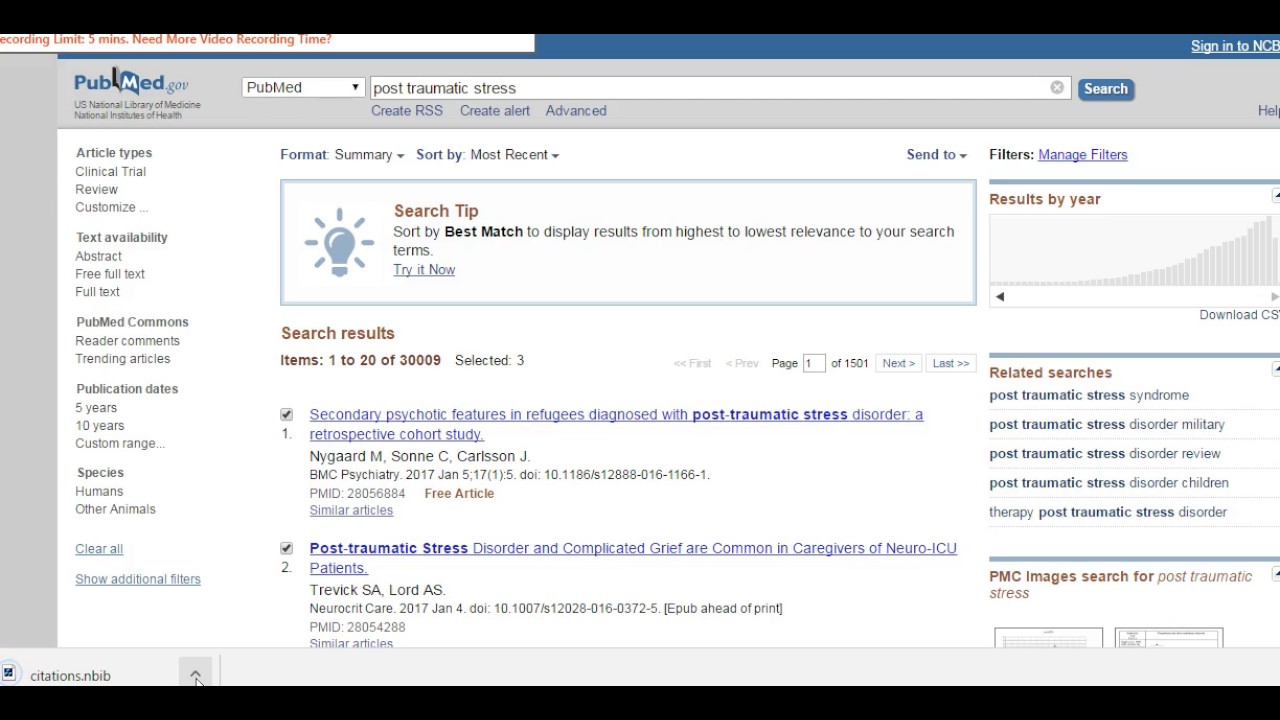The height and width of the screenshot is (720, 1280).
Task: Click related search post traumatic stress syndrome
Action: point(1089,396)
